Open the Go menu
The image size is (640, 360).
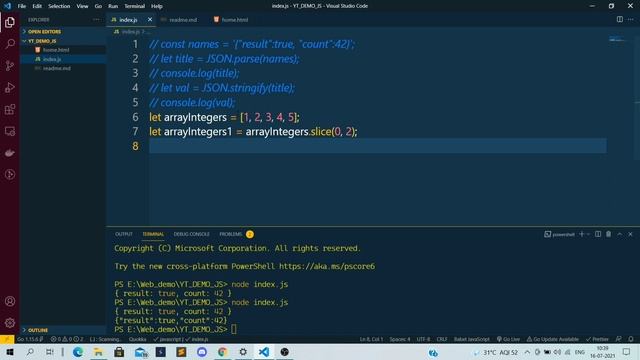point(98,6)
